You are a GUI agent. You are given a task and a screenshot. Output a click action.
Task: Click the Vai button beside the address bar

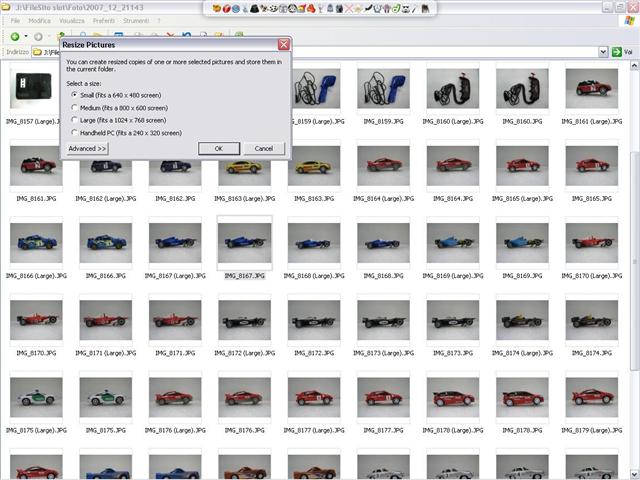pyautogui.click(x=622, y=52)
